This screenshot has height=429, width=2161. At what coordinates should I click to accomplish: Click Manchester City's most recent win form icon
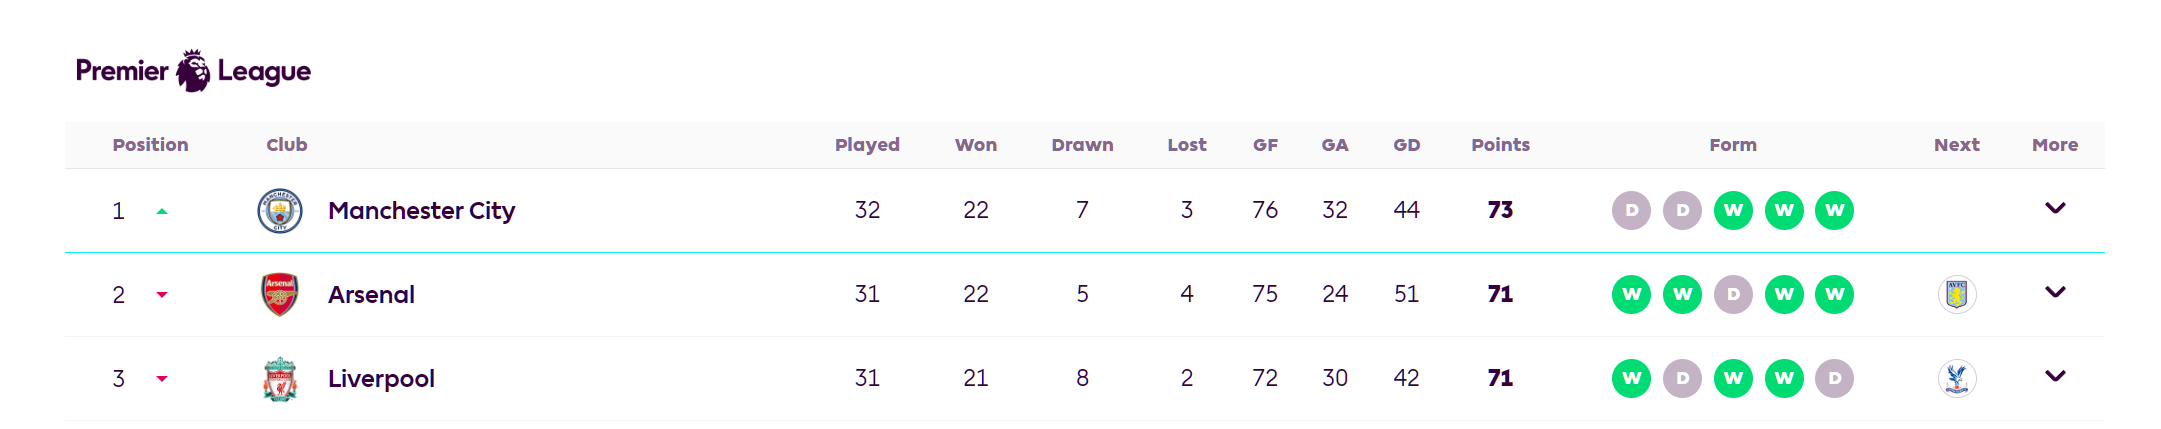pos(1834,211)
